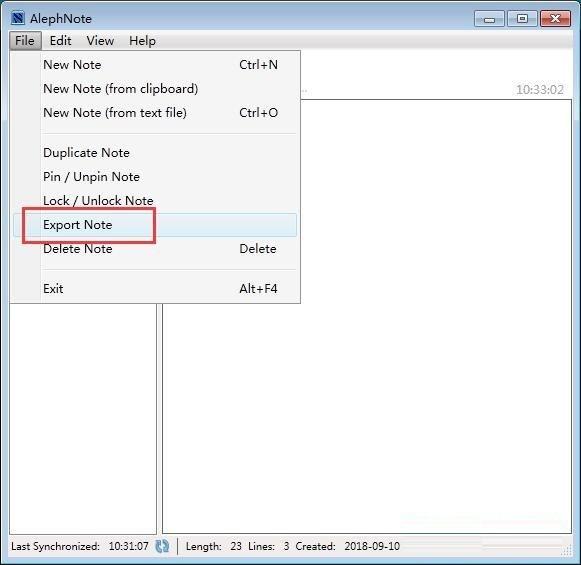The height and width of the screenshot is (565, 581).
Task: Open the Help menu
Action: coord(142,40)
